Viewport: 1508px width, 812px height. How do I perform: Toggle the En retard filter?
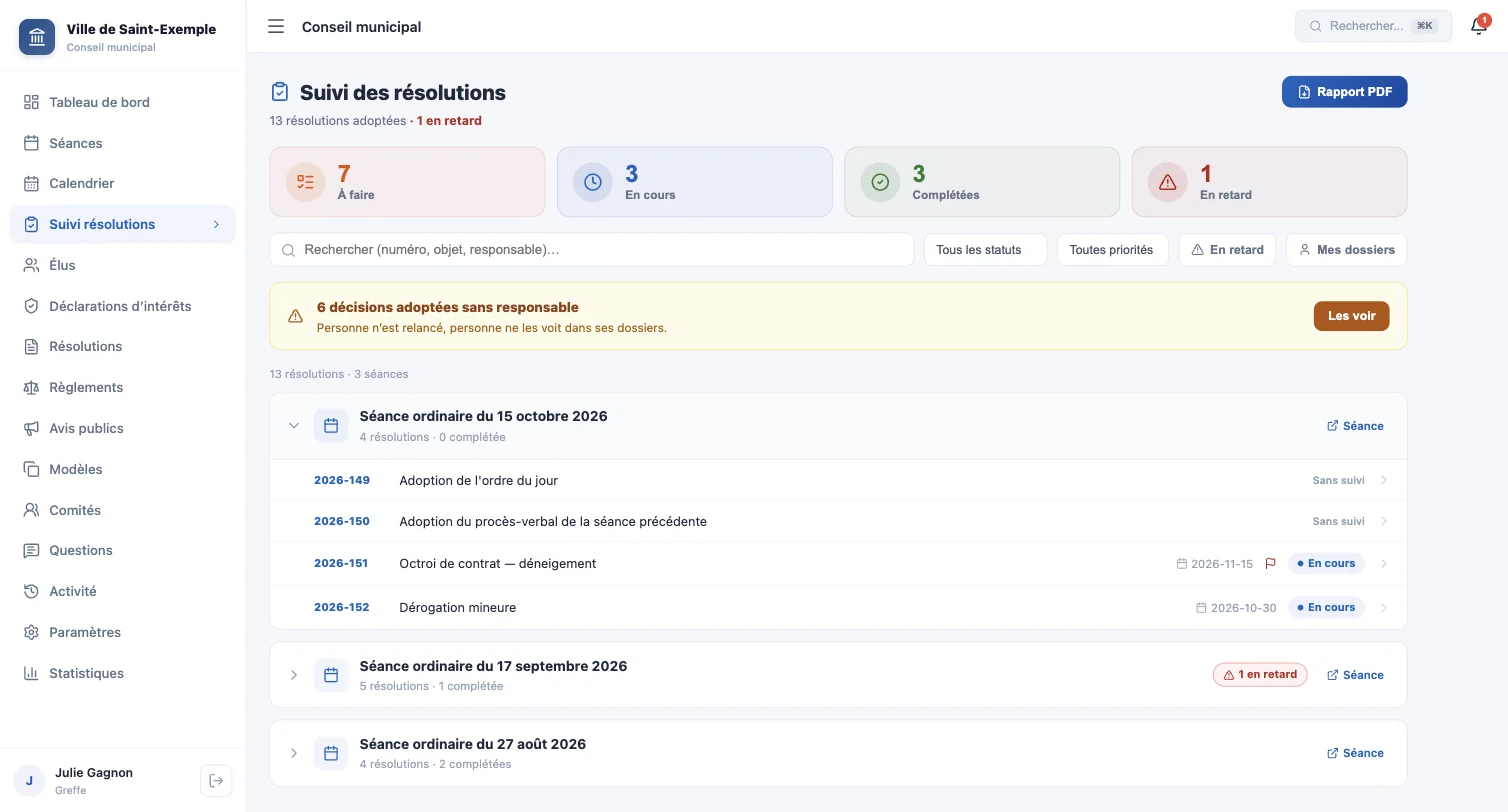point(1227,250)
